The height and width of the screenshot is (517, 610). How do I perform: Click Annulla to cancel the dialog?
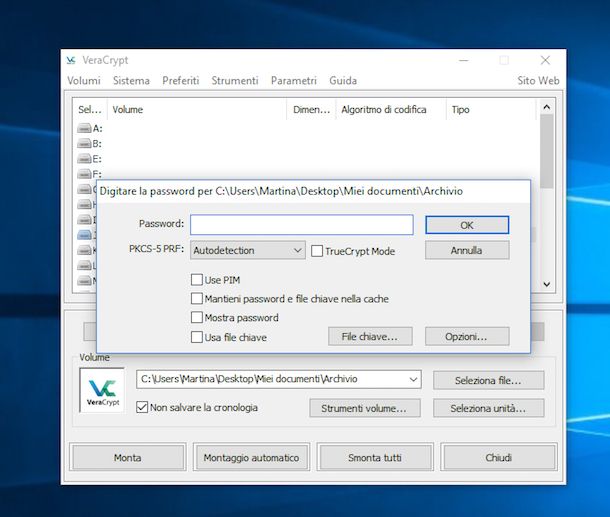coord(467,250)
